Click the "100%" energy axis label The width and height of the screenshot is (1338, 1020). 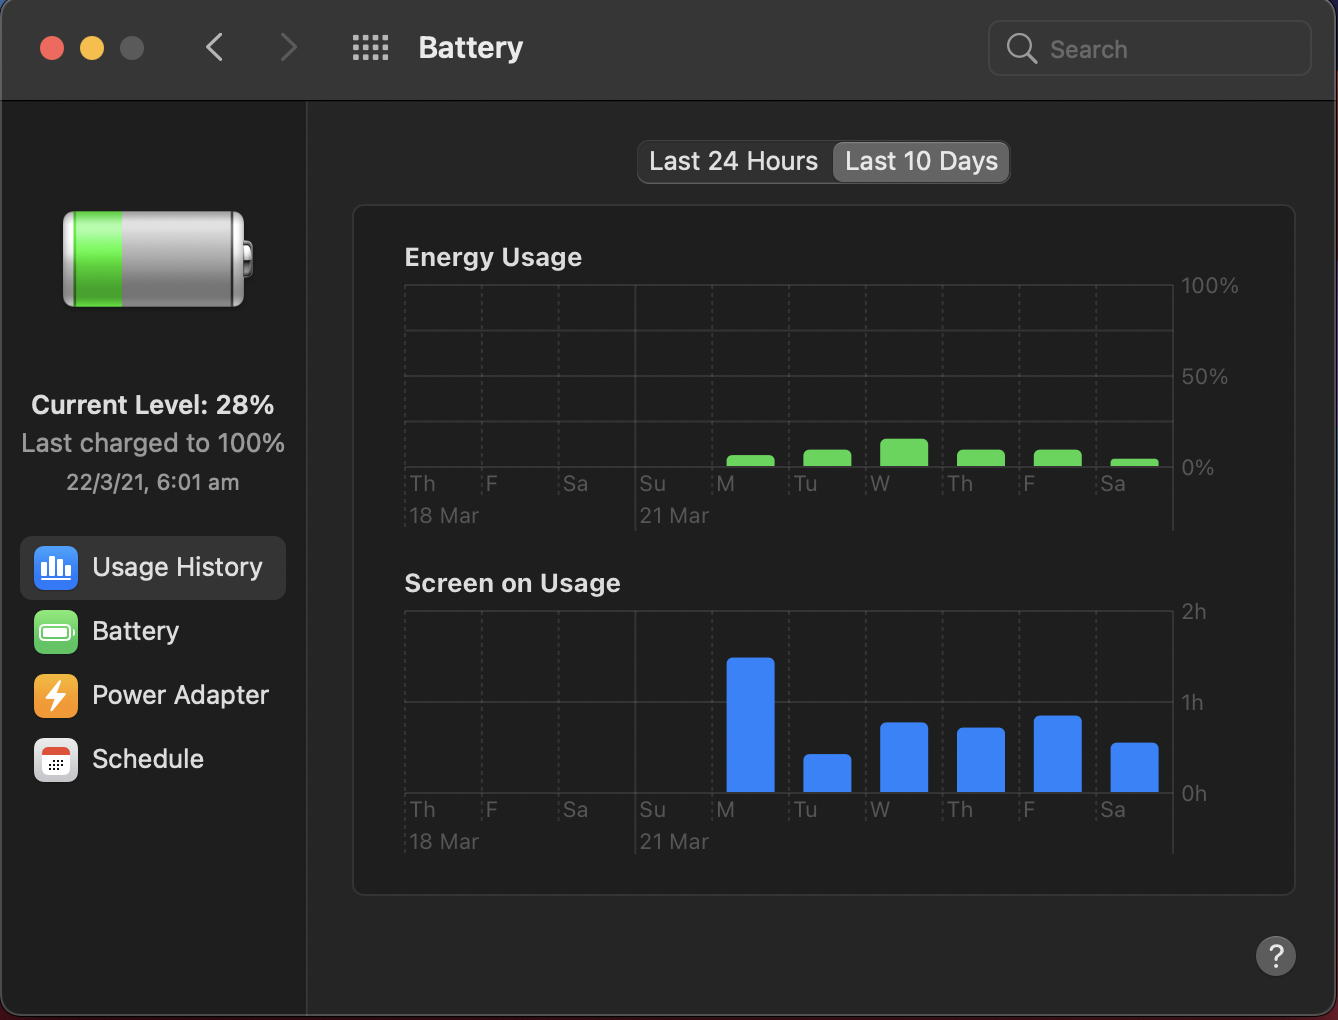(1210, 286)
